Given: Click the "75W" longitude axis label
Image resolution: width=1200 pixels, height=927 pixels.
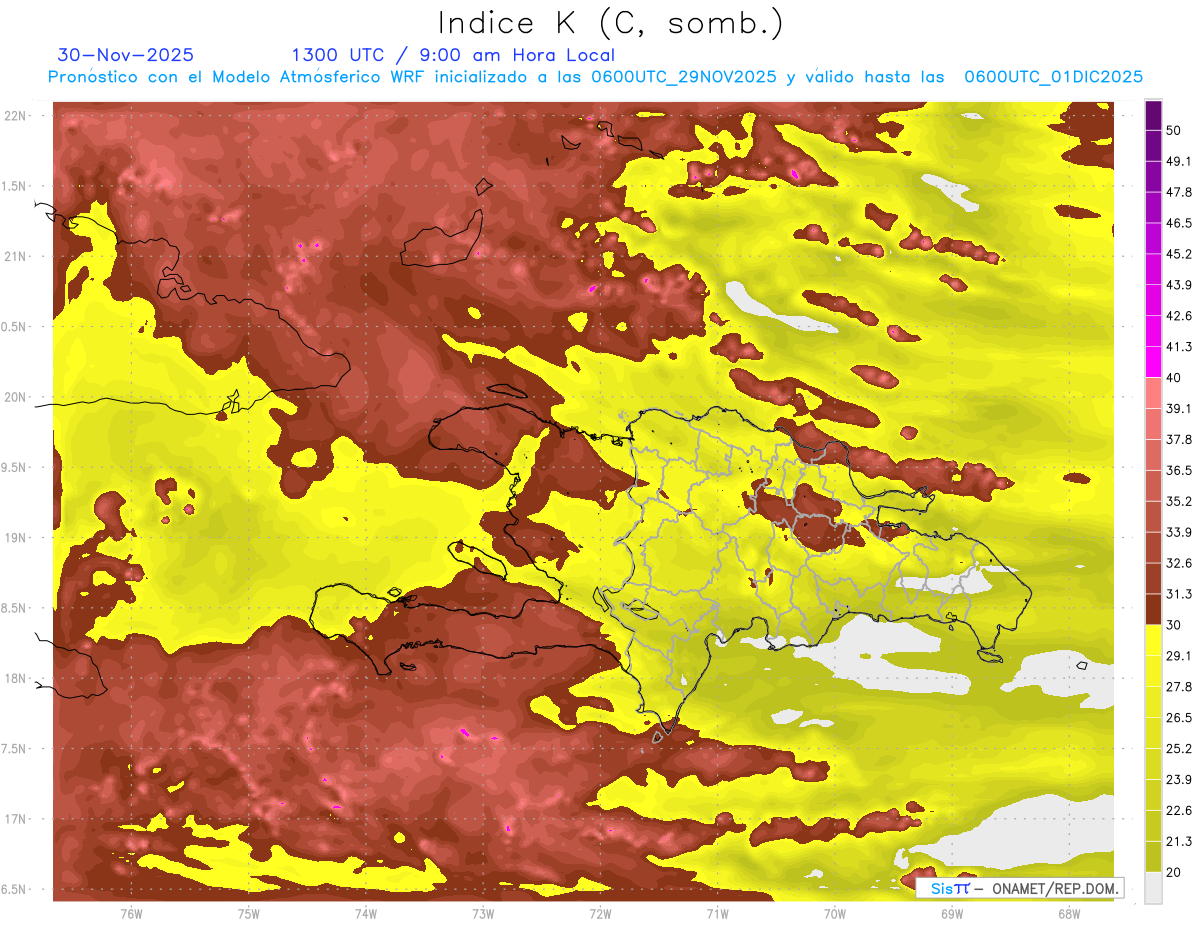Looking at the screenshot, I should pyautogui.click(x=248, y=914).
